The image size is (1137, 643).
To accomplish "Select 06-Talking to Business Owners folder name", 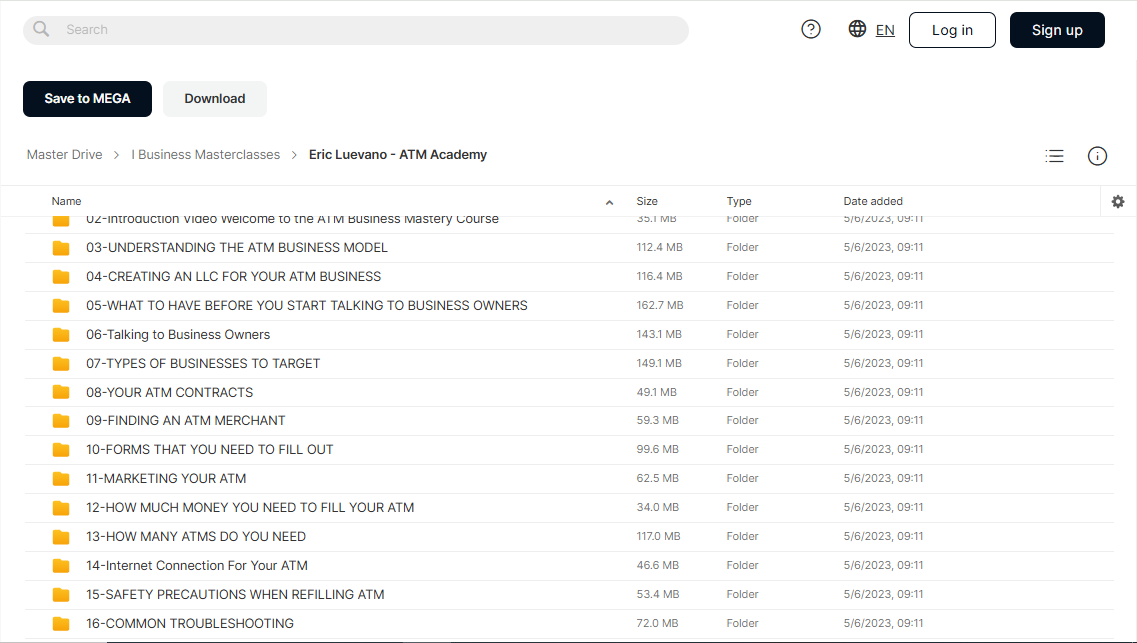I will click(178, 334).
